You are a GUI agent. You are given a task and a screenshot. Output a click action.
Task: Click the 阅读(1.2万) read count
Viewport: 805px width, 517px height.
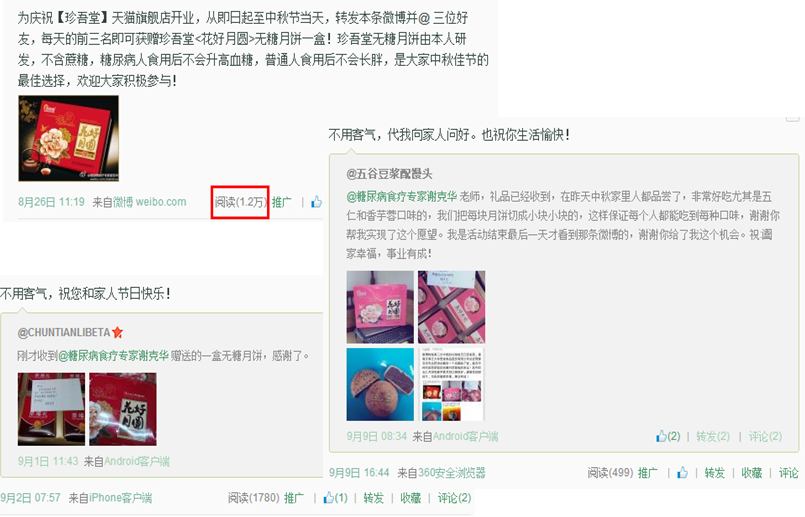(x=240, y=202)
